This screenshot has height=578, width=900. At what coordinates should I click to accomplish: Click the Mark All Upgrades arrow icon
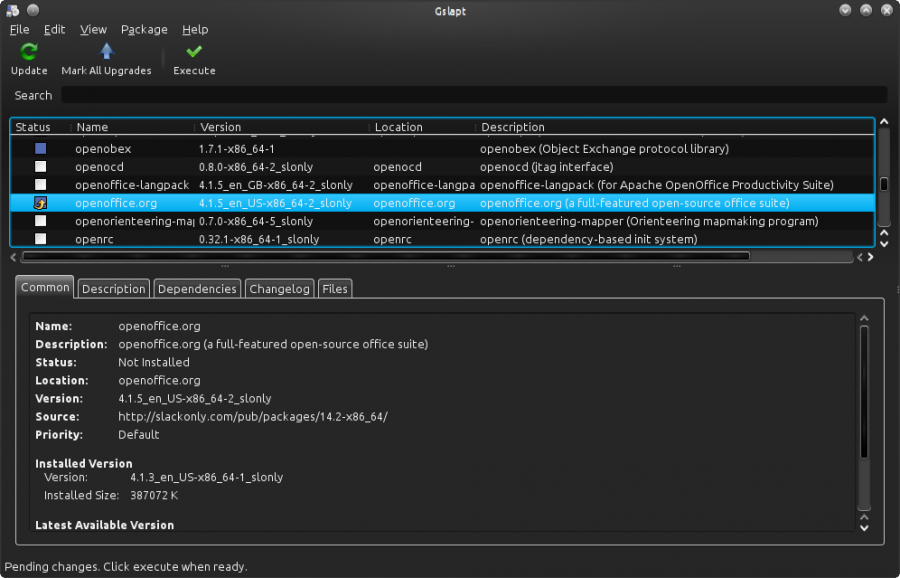pos(107,52)
